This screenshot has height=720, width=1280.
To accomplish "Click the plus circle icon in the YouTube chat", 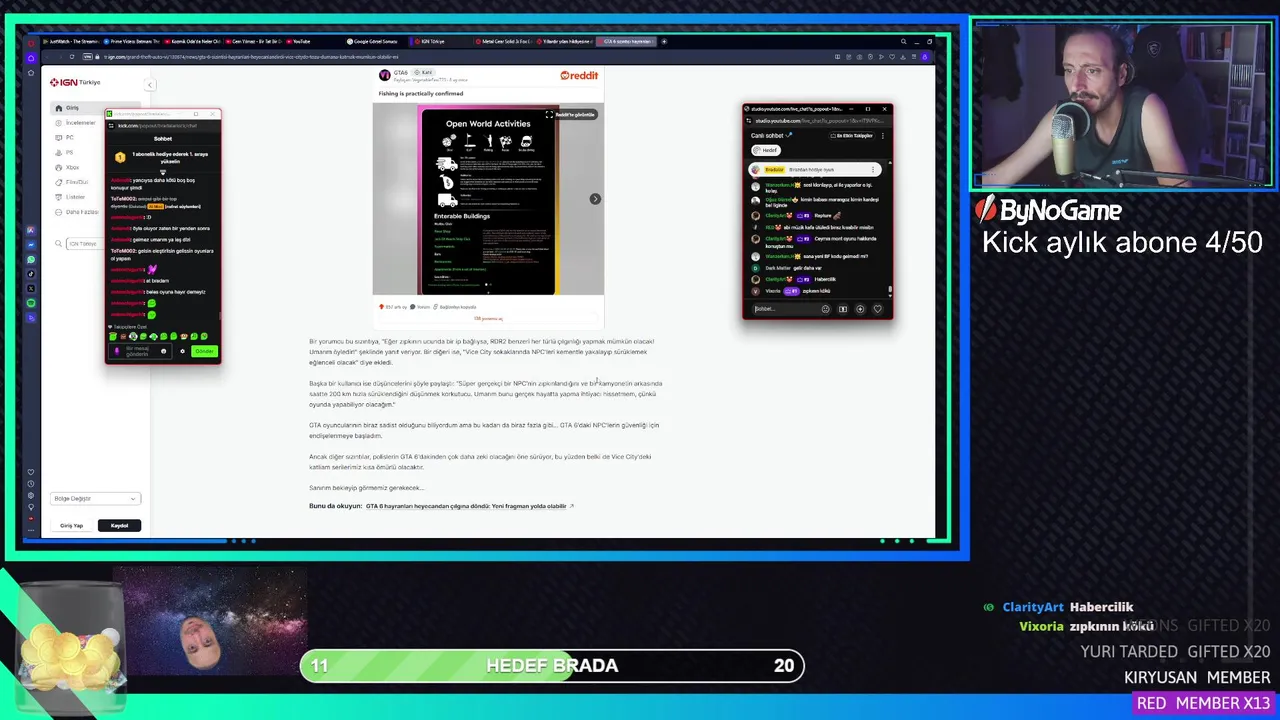I will pyautogui.click(x=860, y=309).
